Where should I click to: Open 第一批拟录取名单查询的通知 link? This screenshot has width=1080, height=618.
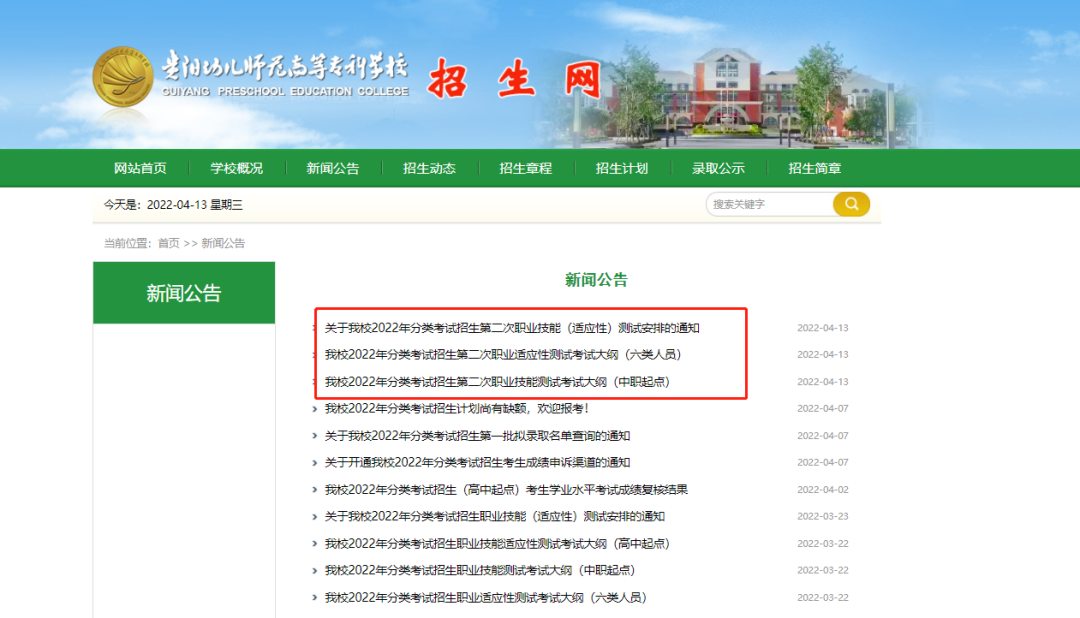pos(477,435)
